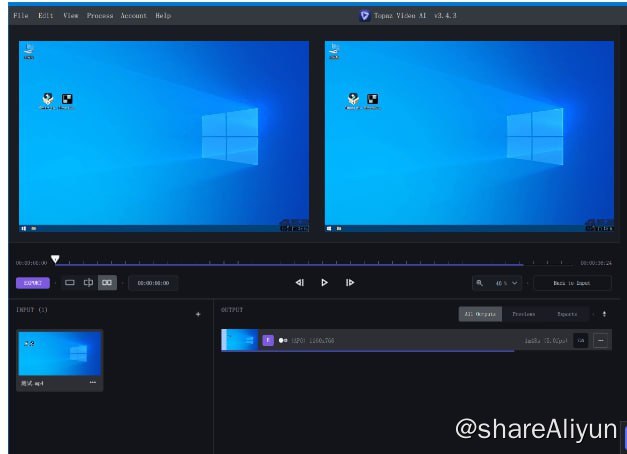This screenshot has width=627, height=454.
Task: Click the right output preview pane
Action: (469, 136)
